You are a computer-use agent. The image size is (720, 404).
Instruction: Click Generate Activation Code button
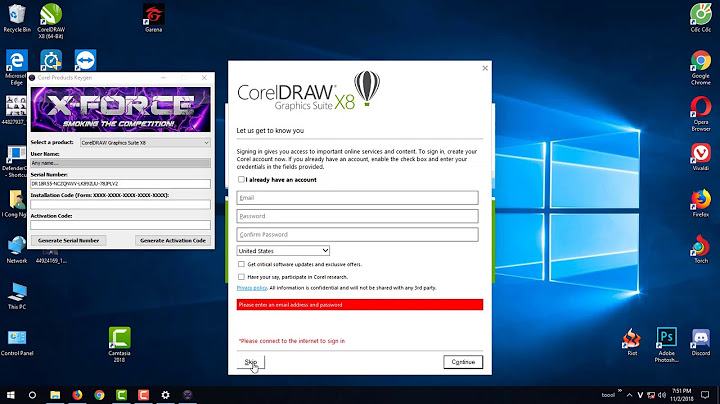coord(173,240)
